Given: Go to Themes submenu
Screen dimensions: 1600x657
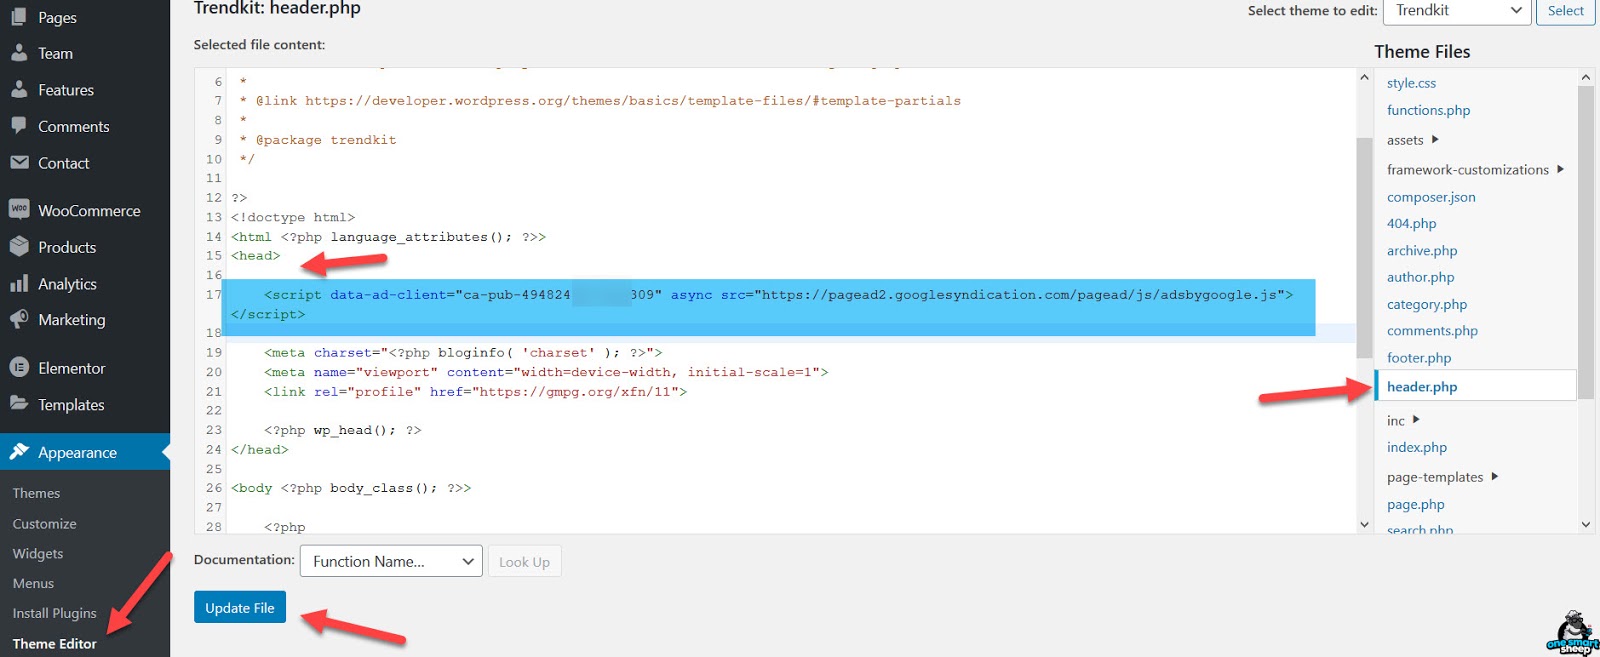Looking at the screenshot, I should [x=37, y=493].
